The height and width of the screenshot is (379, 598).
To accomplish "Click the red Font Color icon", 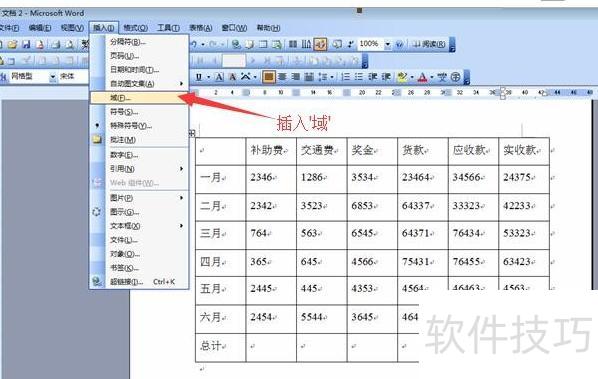I will click(x=422, y=77).
